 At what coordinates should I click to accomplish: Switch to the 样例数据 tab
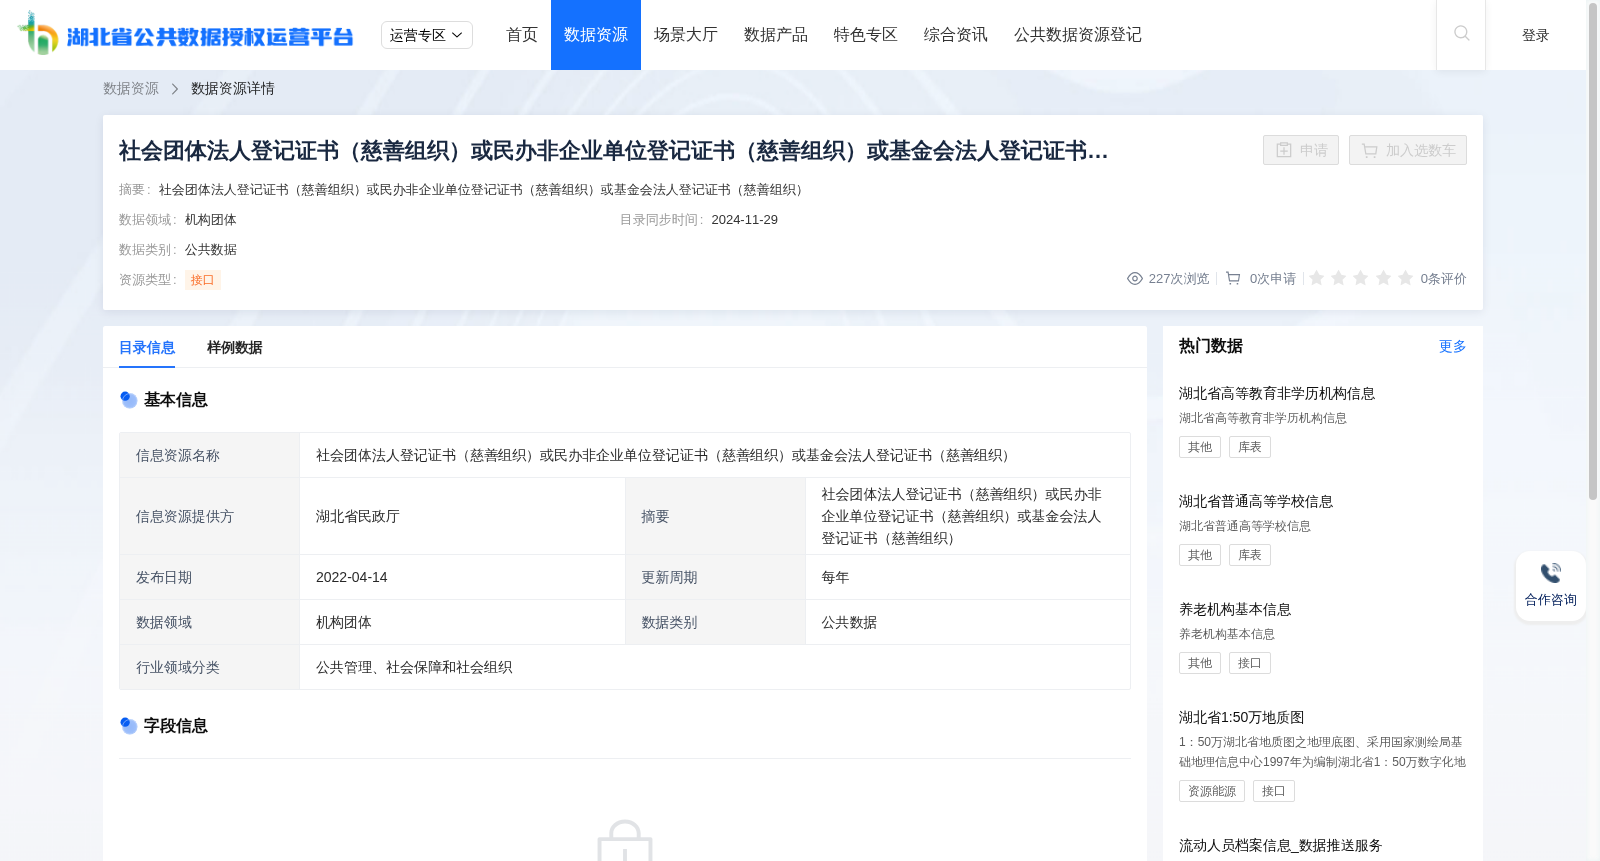(x=235, y=347)
